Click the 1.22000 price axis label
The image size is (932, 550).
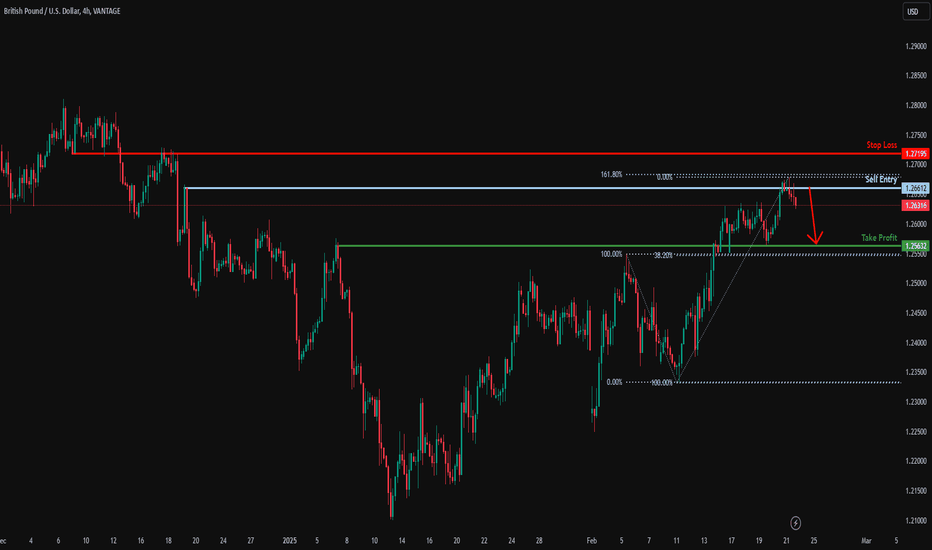point(916,461)
